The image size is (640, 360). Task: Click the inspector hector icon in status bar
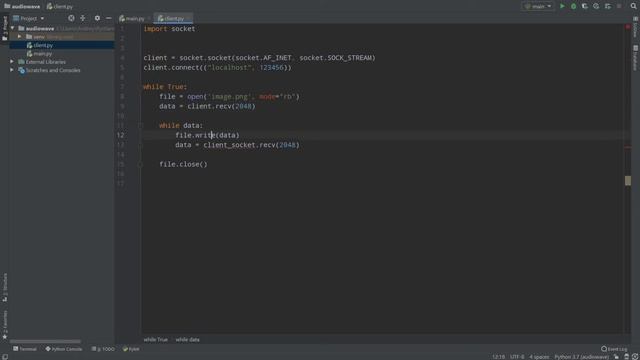point(627,357)
